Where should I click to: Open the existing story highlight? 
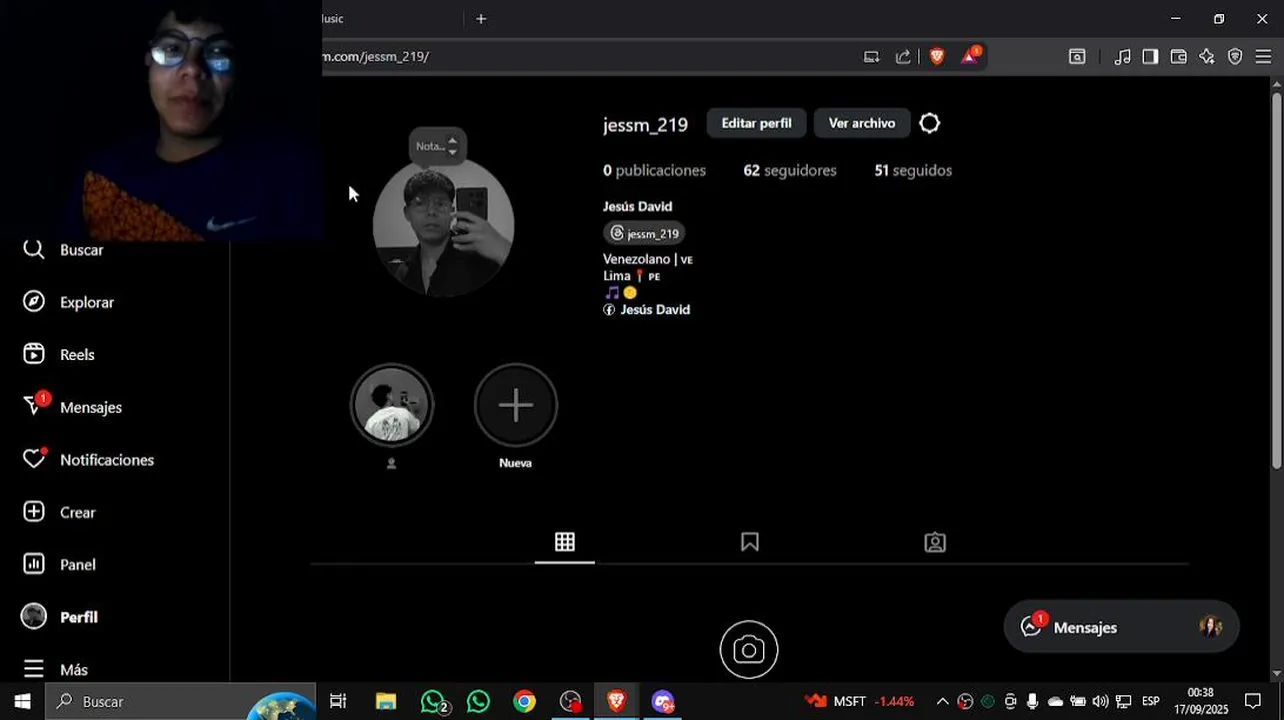[x=391, y=405]
